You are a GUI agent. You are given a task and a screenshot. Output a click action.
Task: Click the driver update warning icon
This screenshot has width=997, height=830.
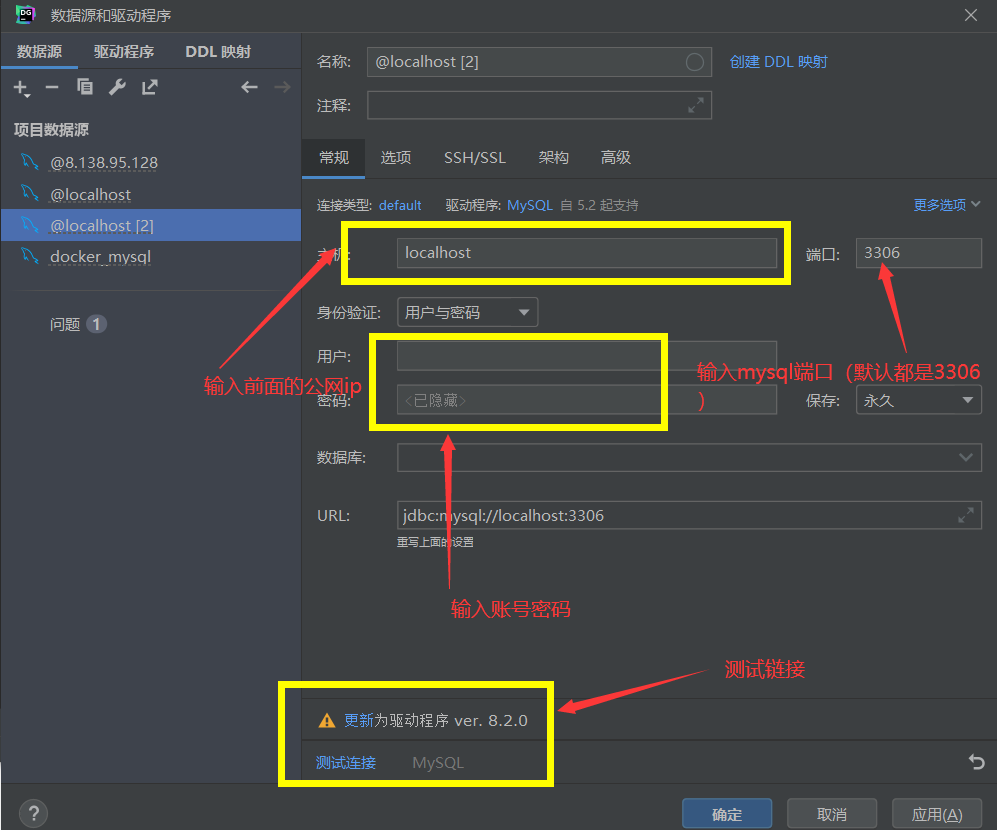[x=326, y=721]
